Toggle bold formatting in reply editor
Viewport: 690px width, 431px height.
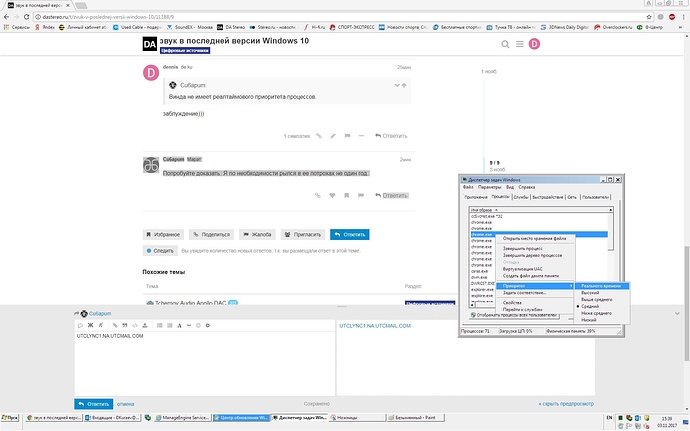tap(91, 325)
